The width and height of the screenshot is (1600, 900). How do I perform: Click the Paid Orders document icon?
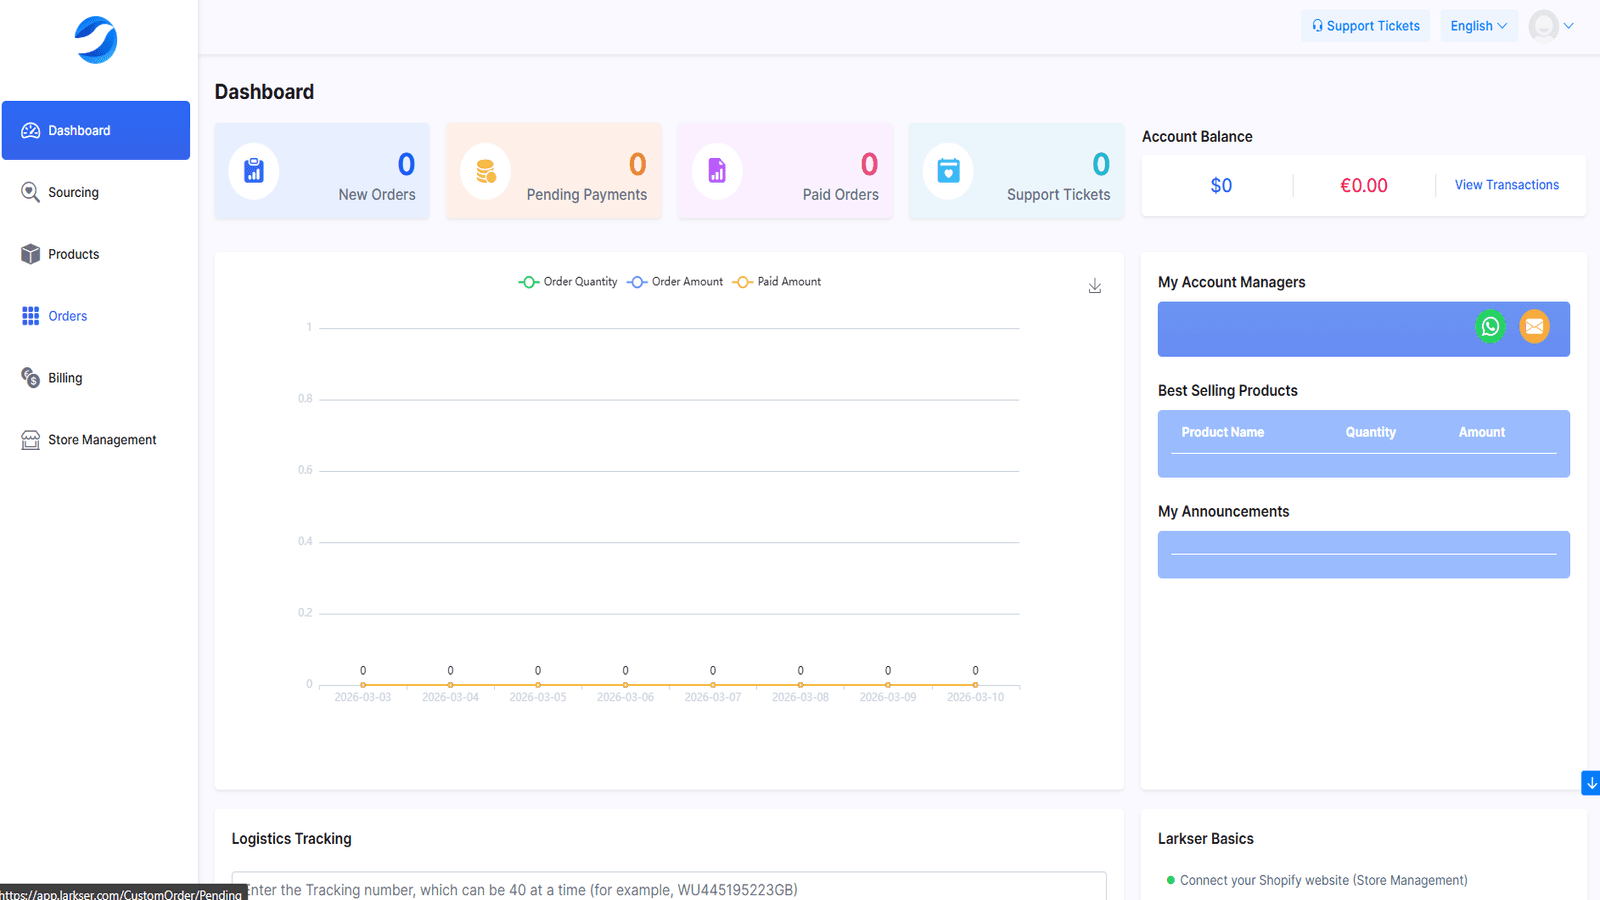tap(717, 171)
